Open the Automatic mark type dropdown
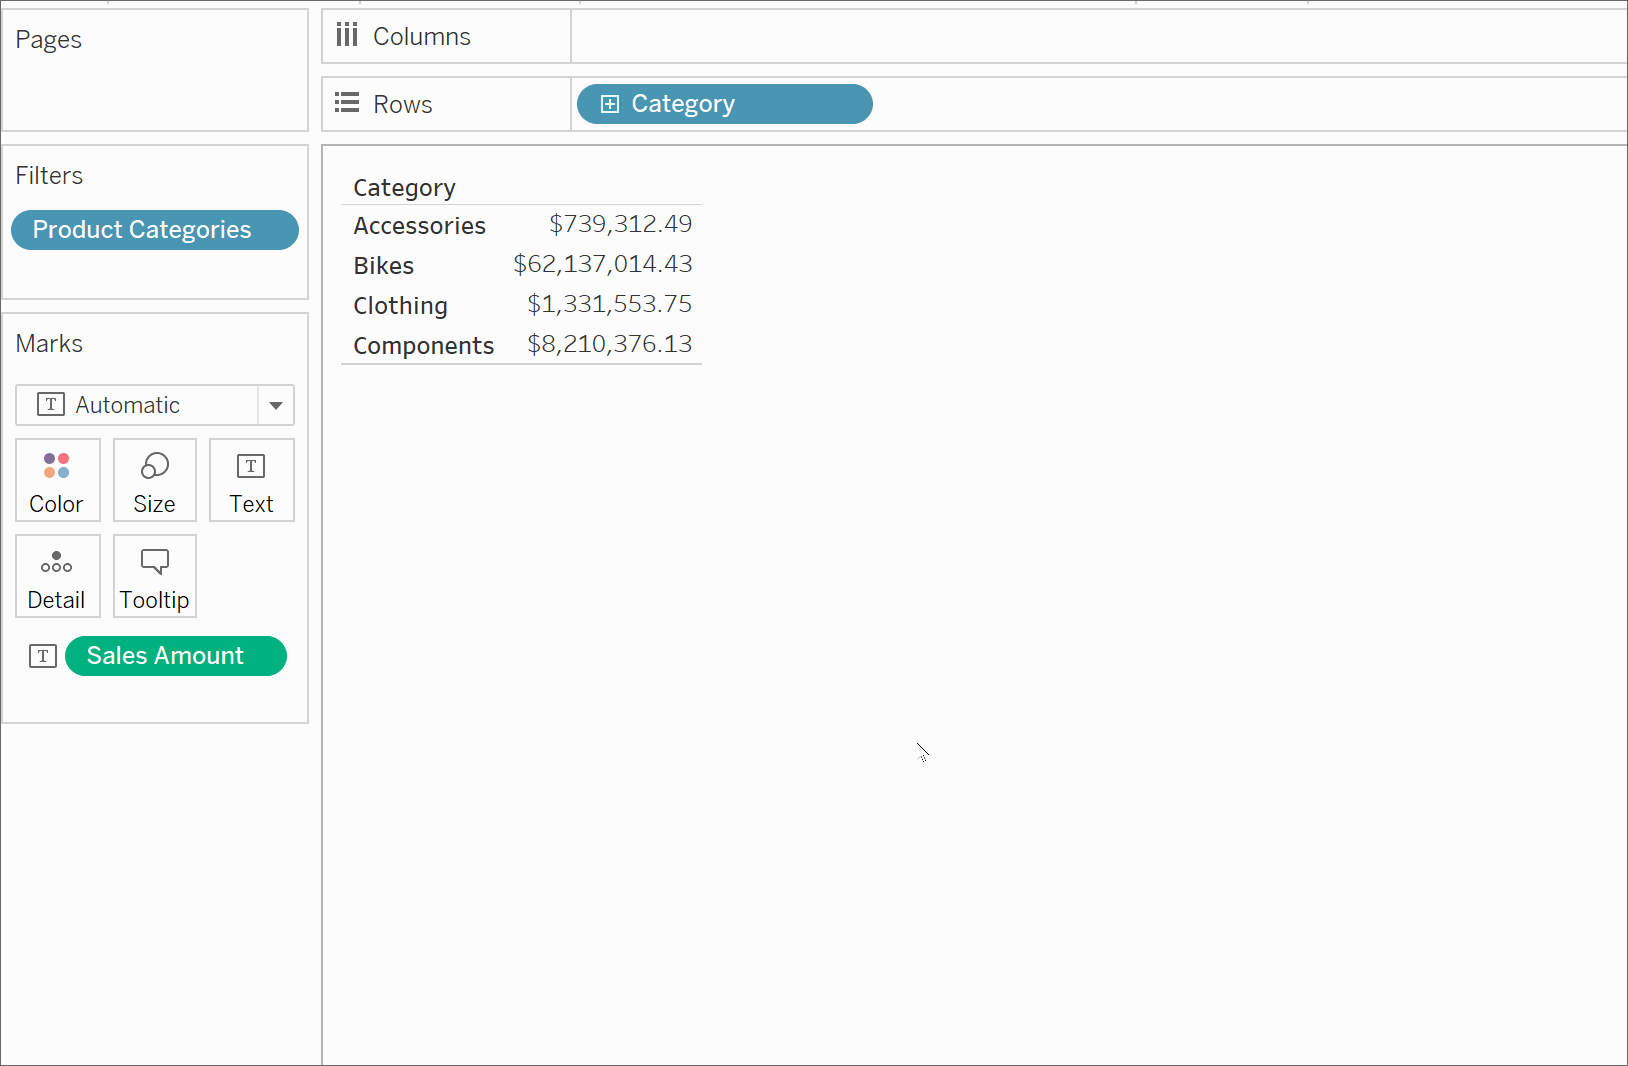Viewport: 1628px width, 1066px height. 276,405
